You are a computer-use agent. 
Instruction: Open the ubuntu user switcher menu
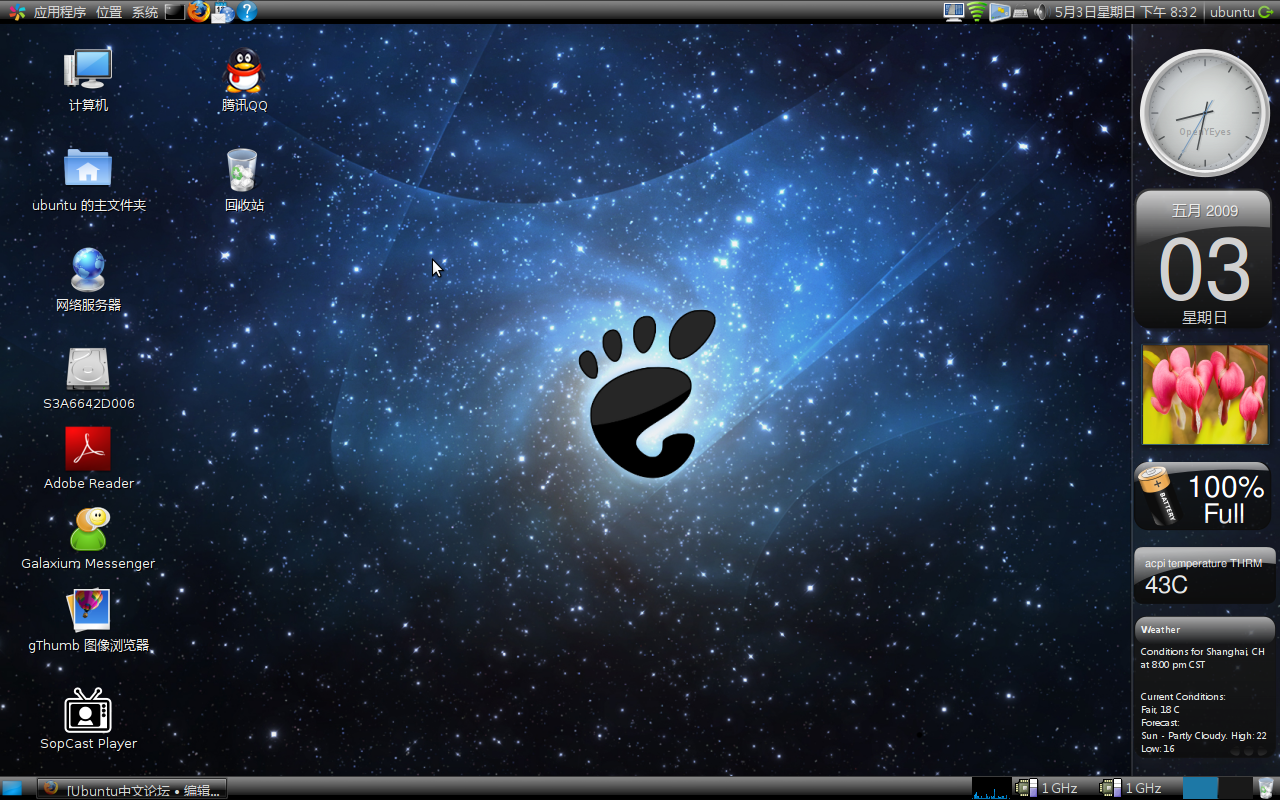point(1231,12)
